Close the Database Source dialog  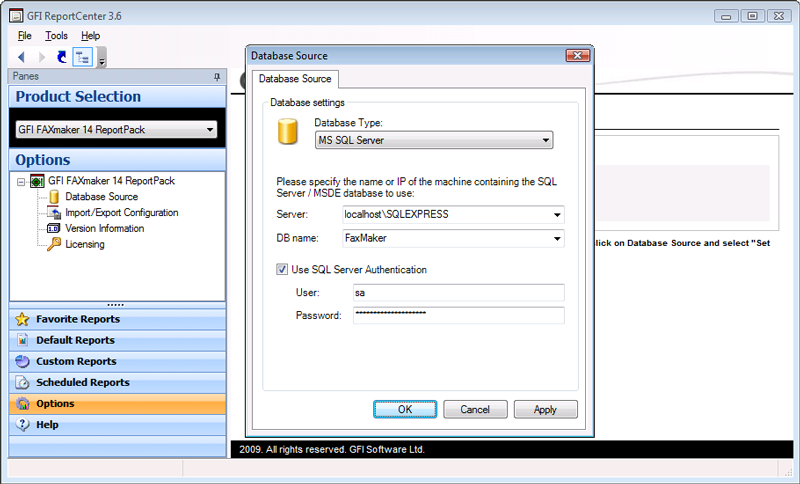pos(578,56)
